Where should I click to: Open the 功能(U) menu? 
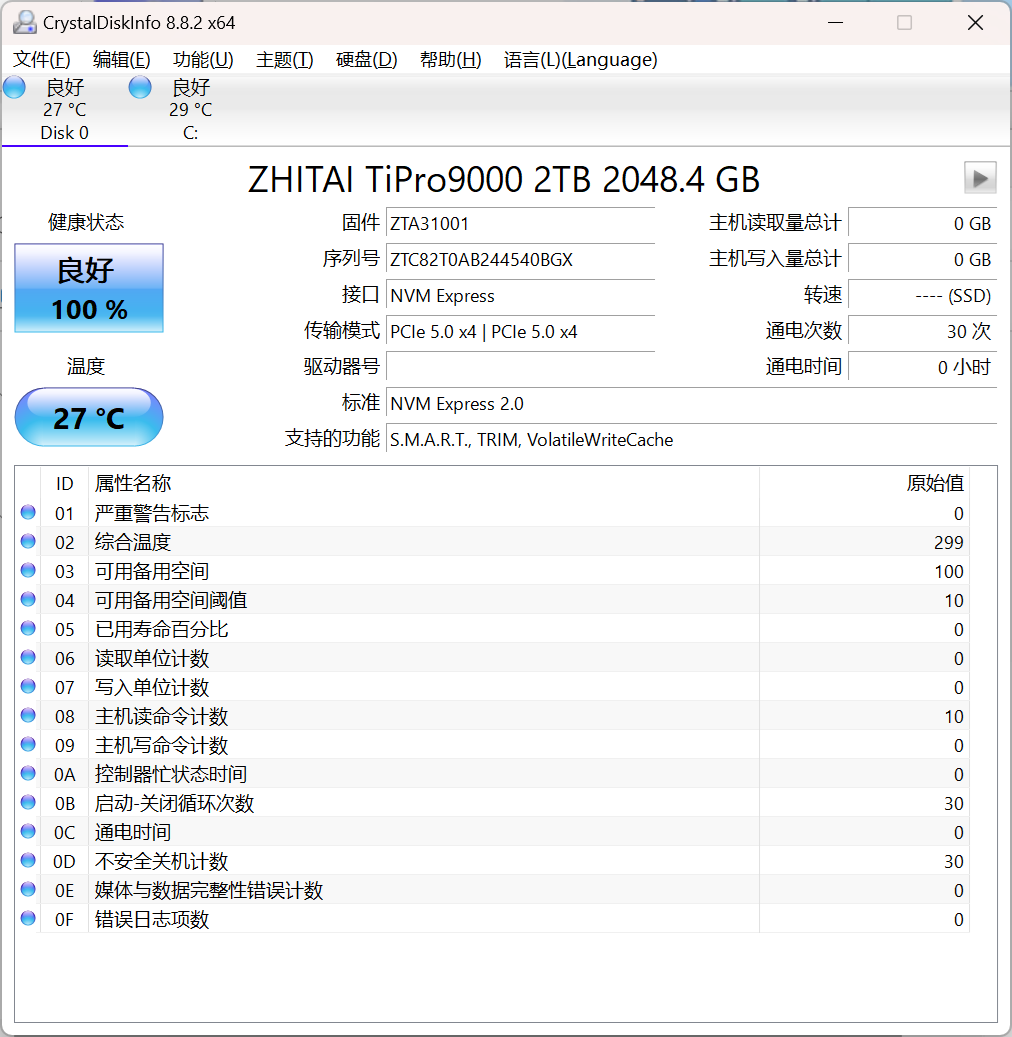(203, 60)
